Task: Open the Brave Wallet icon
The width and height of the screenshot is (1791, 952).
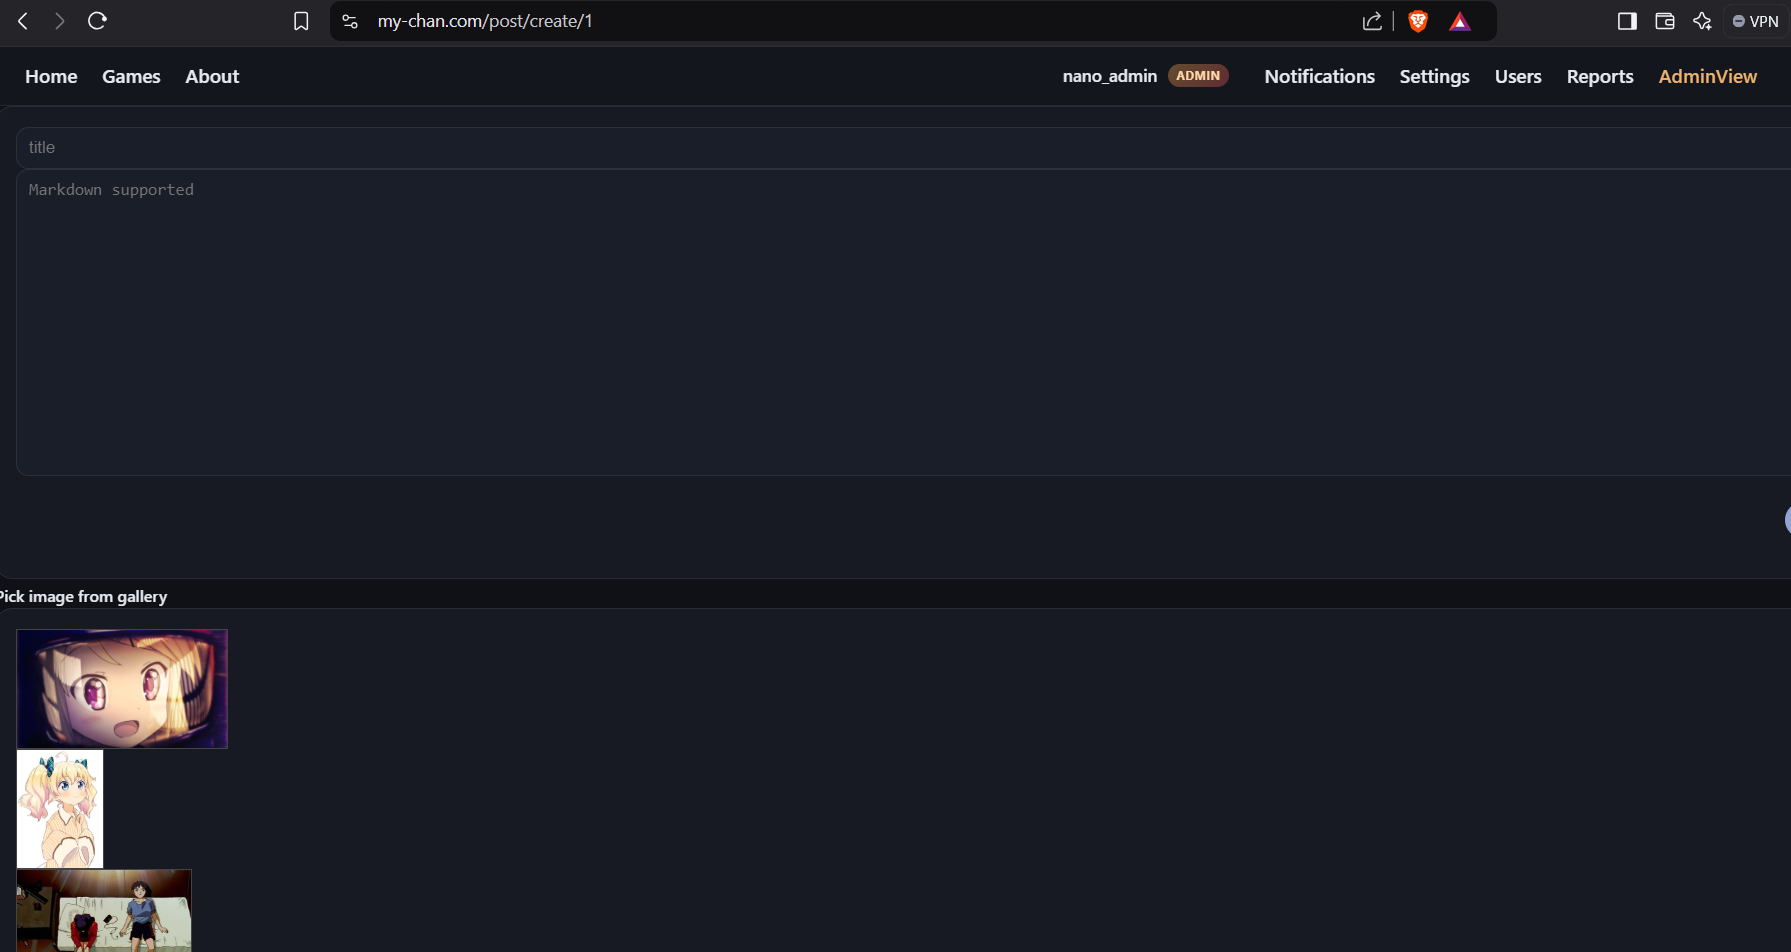Action: coord(1665,21)
